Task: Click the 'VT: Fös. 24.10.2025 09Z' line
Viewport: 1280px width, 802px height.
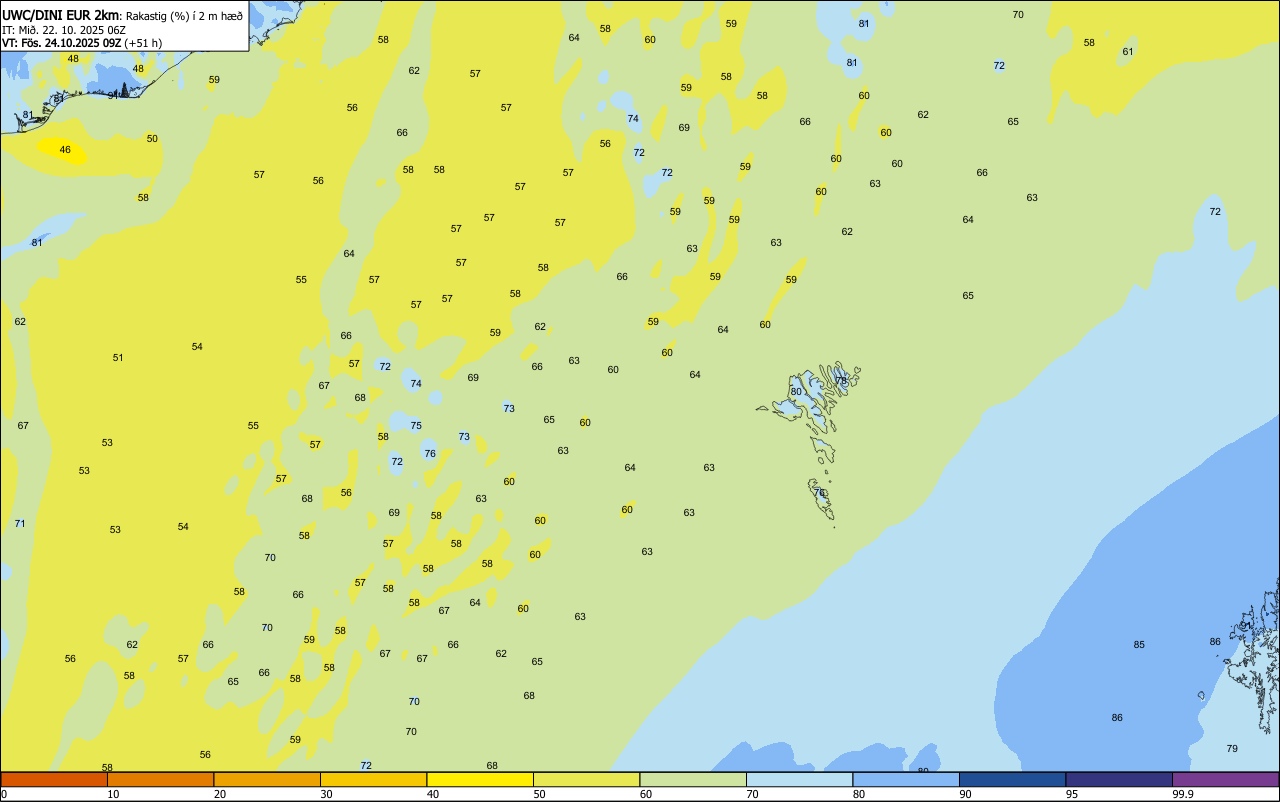Action: [x=62, y=43]
